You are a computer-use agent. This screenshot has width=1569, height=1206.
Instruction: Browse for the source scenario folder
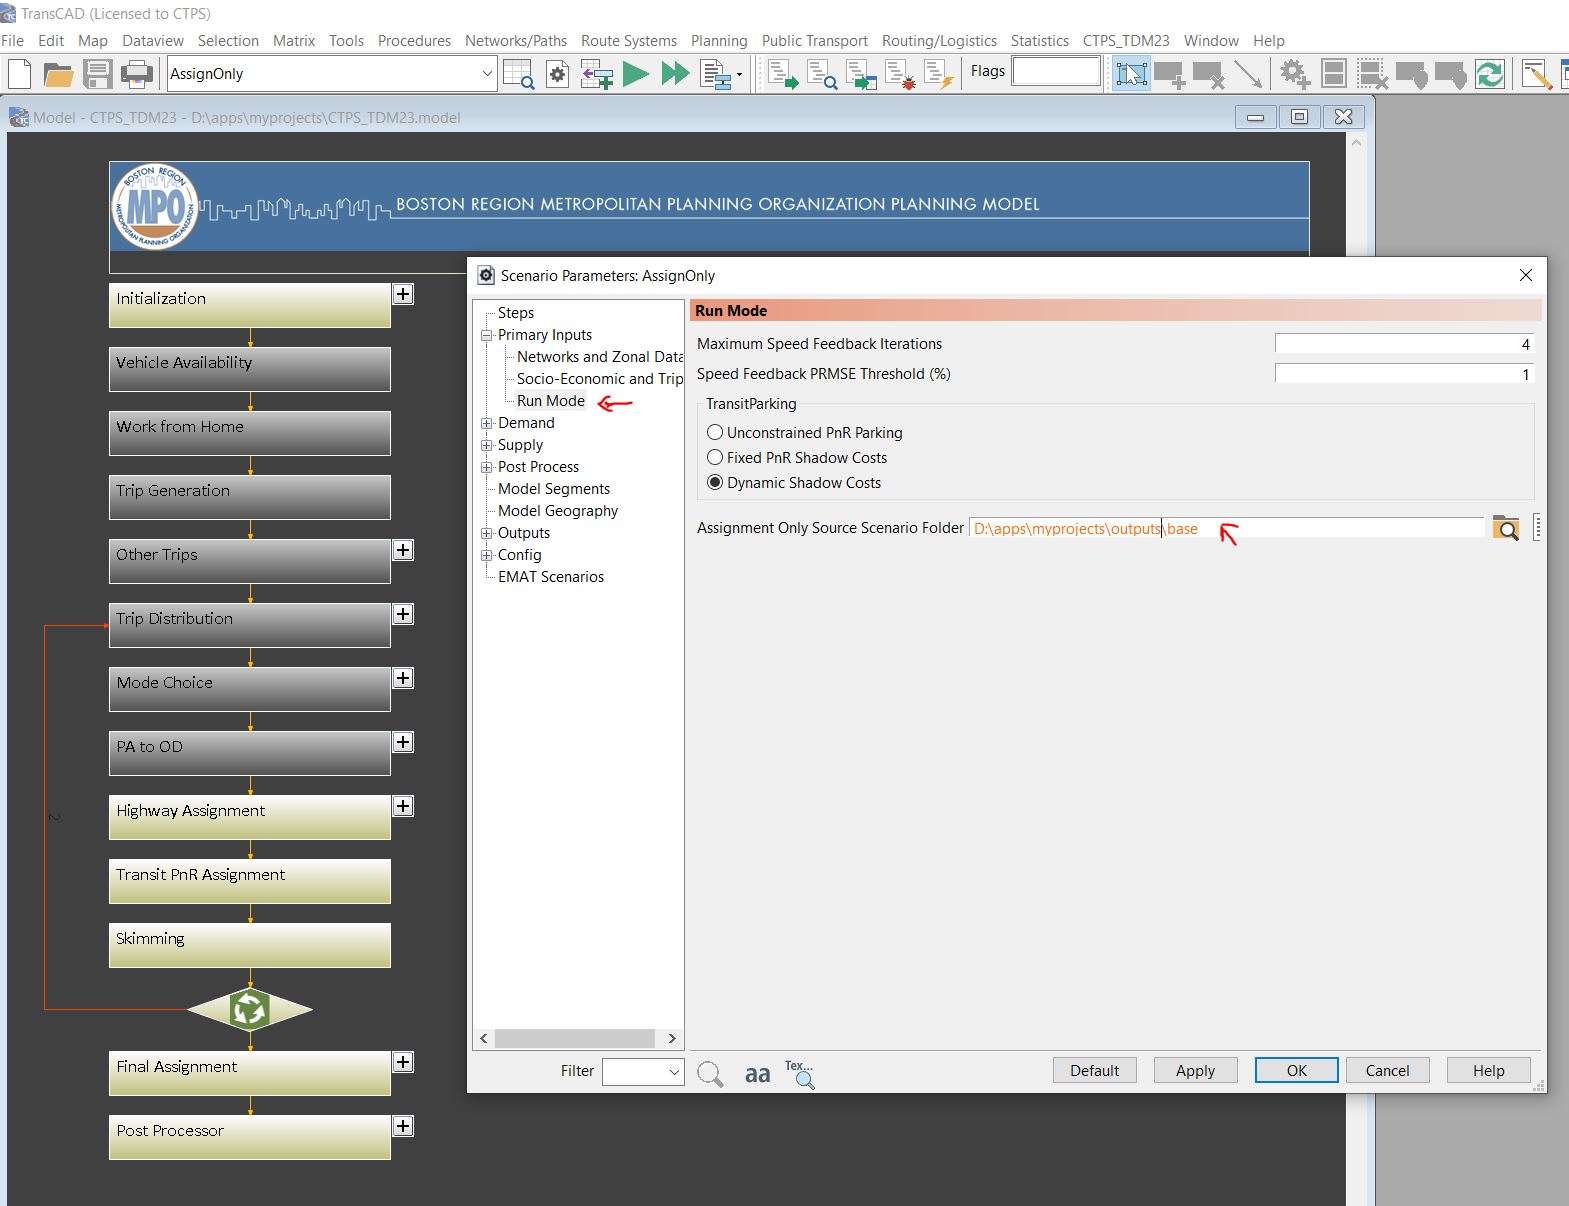click(x=1505, y=527)
